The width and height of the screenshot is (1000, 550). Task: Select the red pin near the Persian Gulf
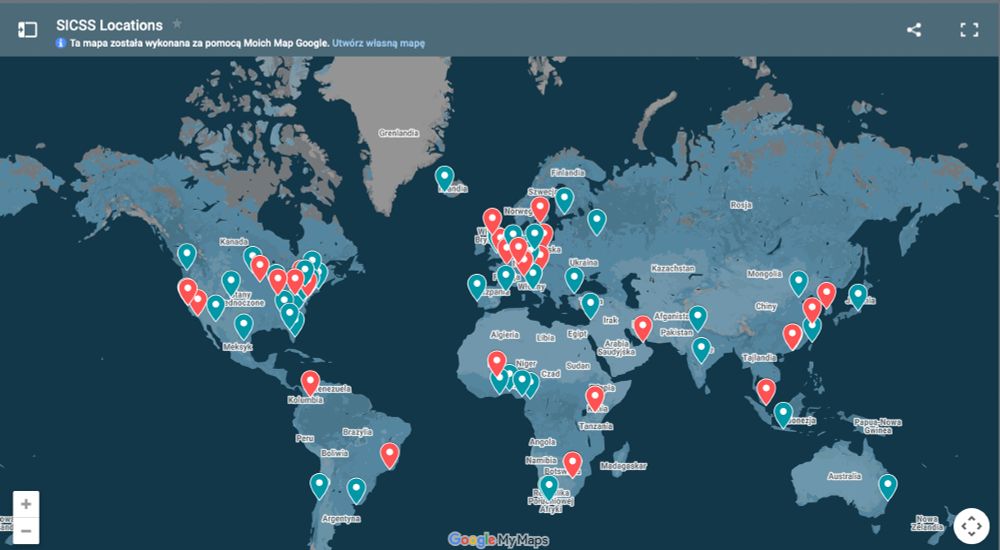(643, 328)
